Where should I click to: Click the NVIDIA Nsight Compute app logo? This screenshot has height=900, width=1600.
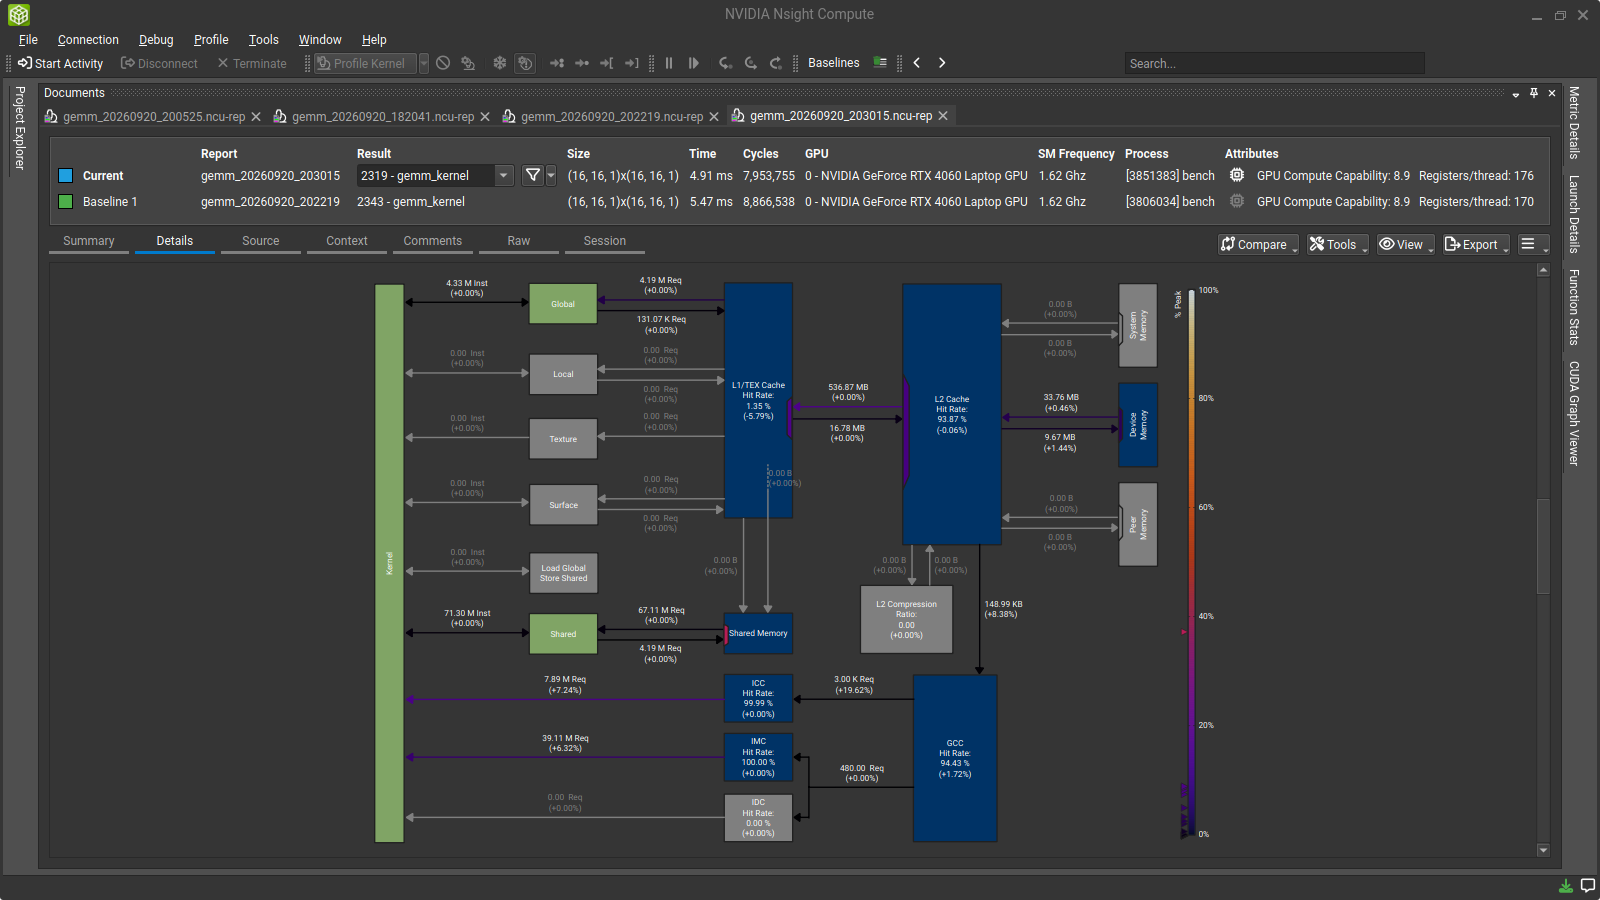pos(19,14)
